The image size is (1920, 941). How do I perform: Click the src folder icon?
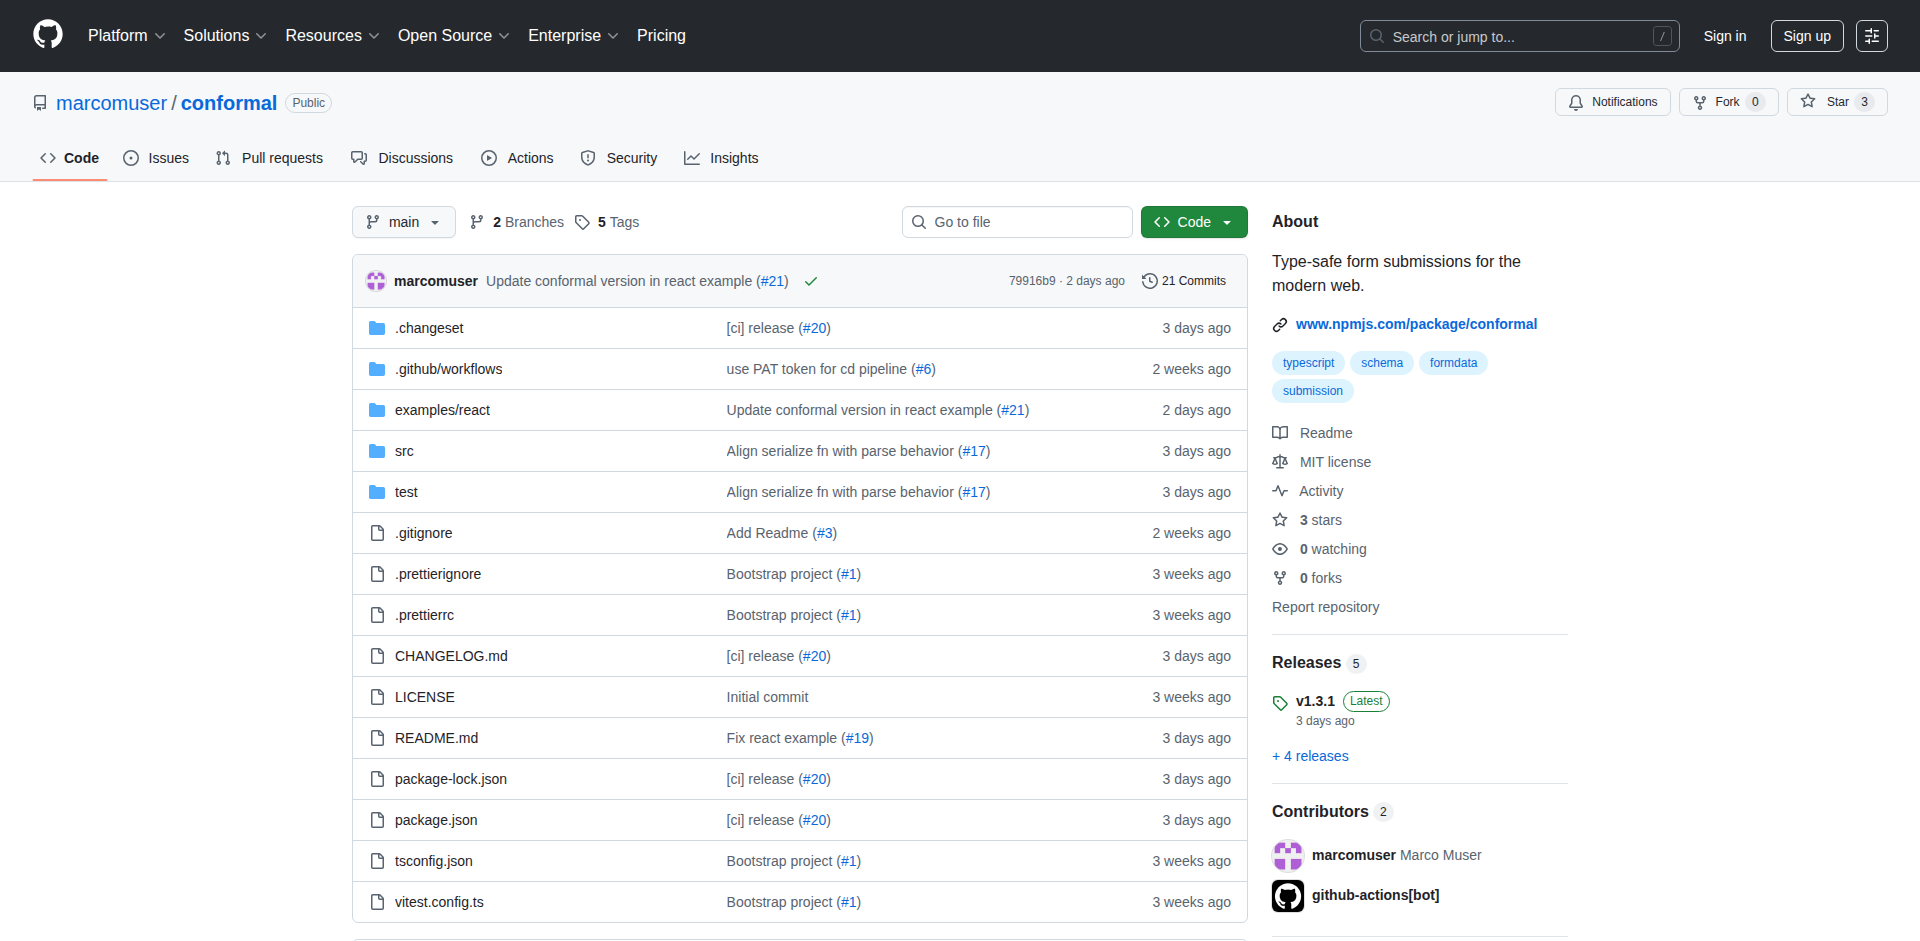[377, 451]
